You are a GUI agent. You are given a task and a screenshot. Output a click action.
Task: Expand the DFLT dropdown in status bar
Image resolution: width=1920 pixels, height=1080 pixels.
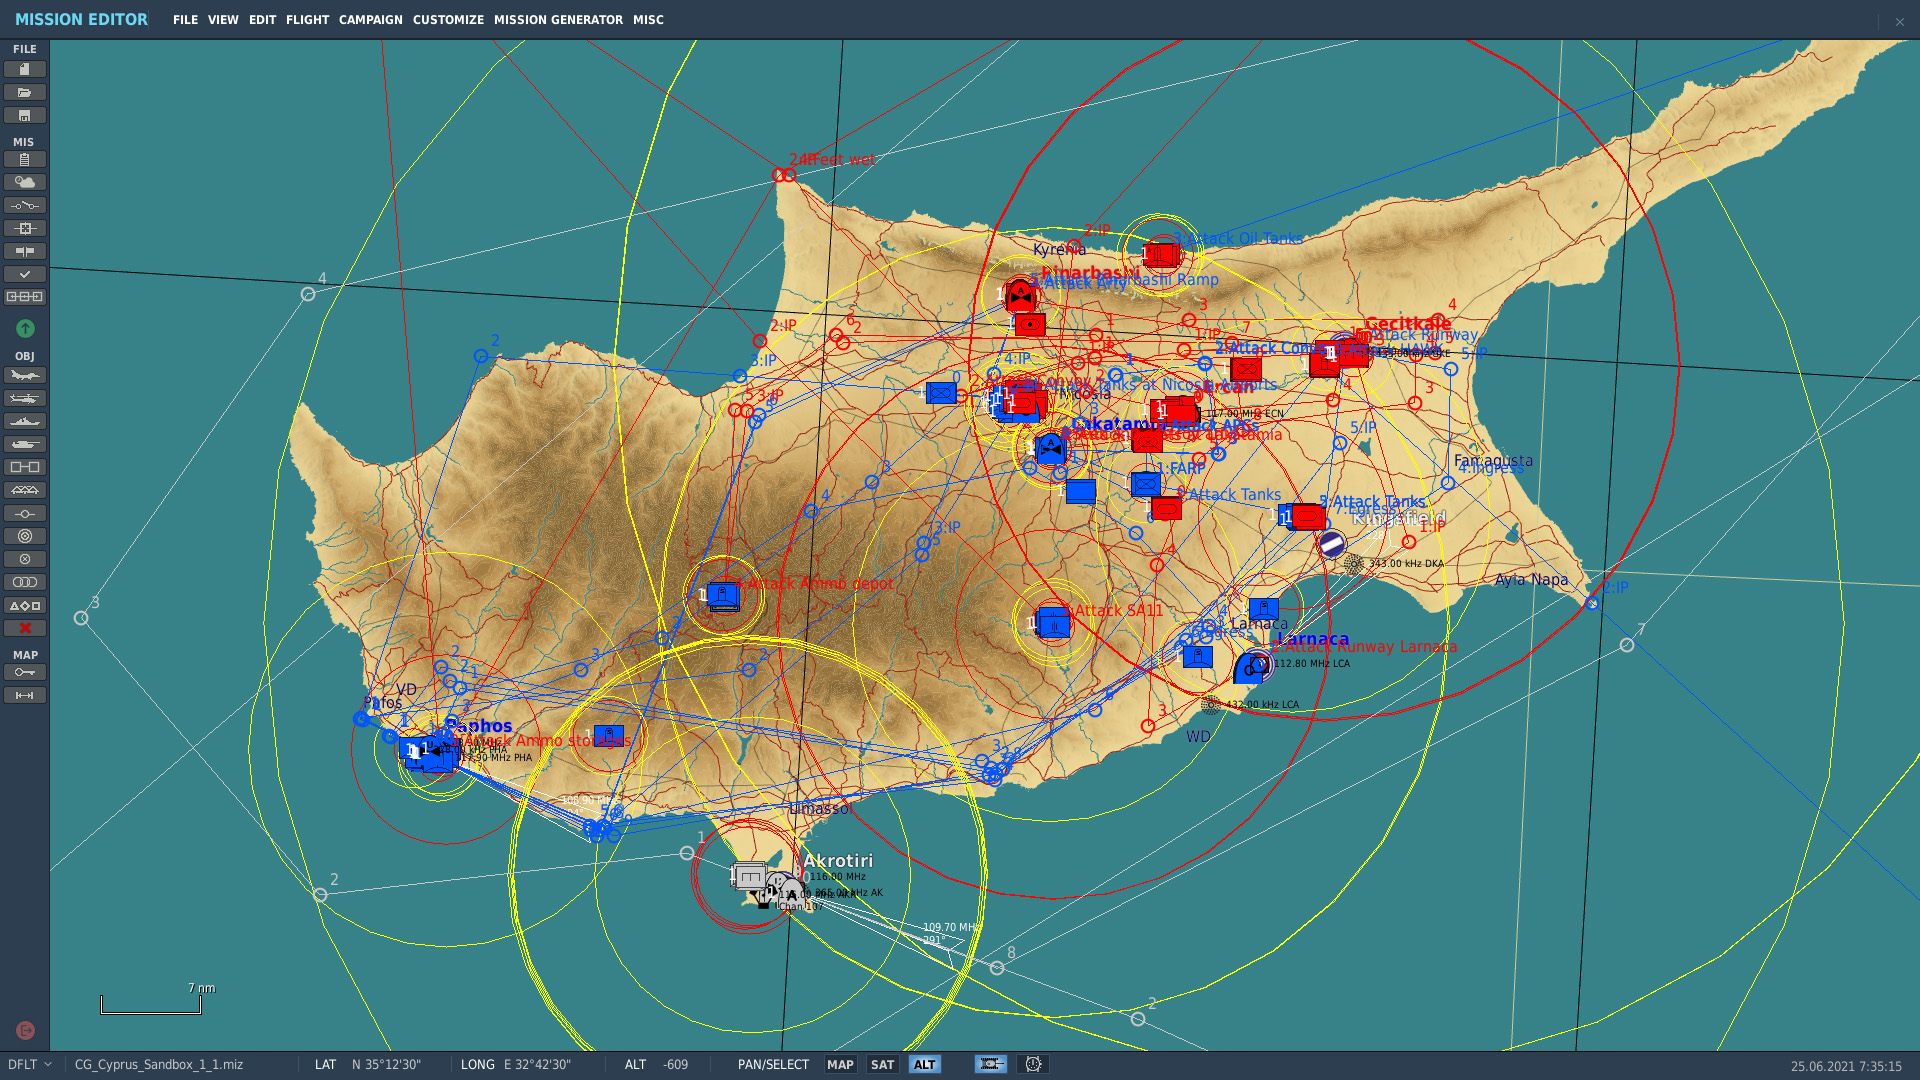[x=30, y=1065]
